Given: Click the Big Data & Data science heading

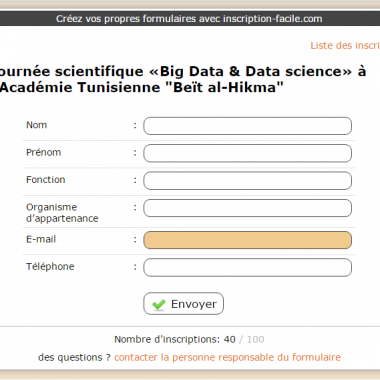Looking at the screenshot, I should 183,79.
